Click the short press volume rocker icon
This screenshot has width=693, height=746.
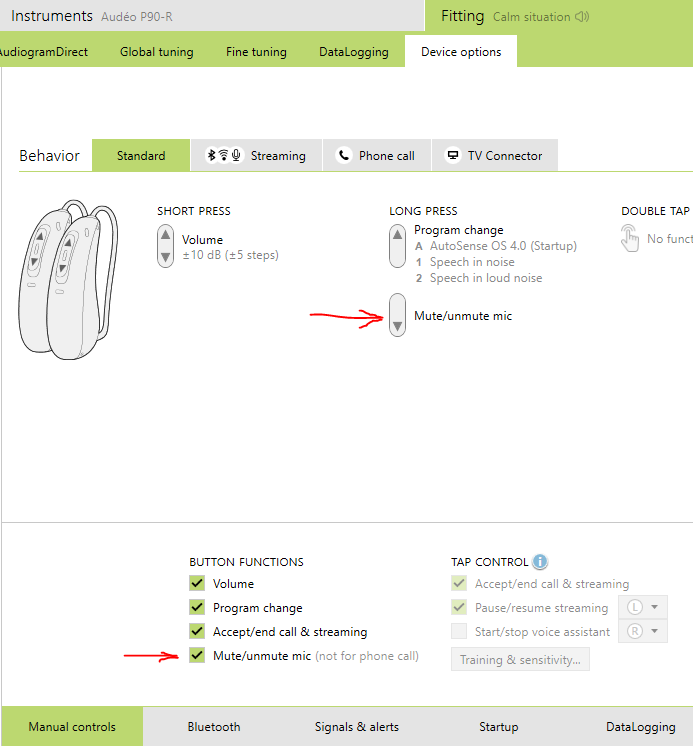166,246
